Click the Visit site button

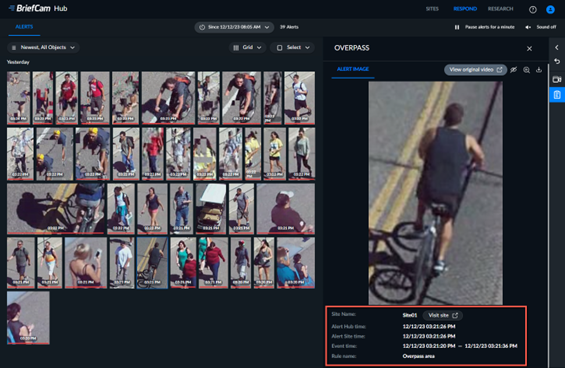coord(442,315)
